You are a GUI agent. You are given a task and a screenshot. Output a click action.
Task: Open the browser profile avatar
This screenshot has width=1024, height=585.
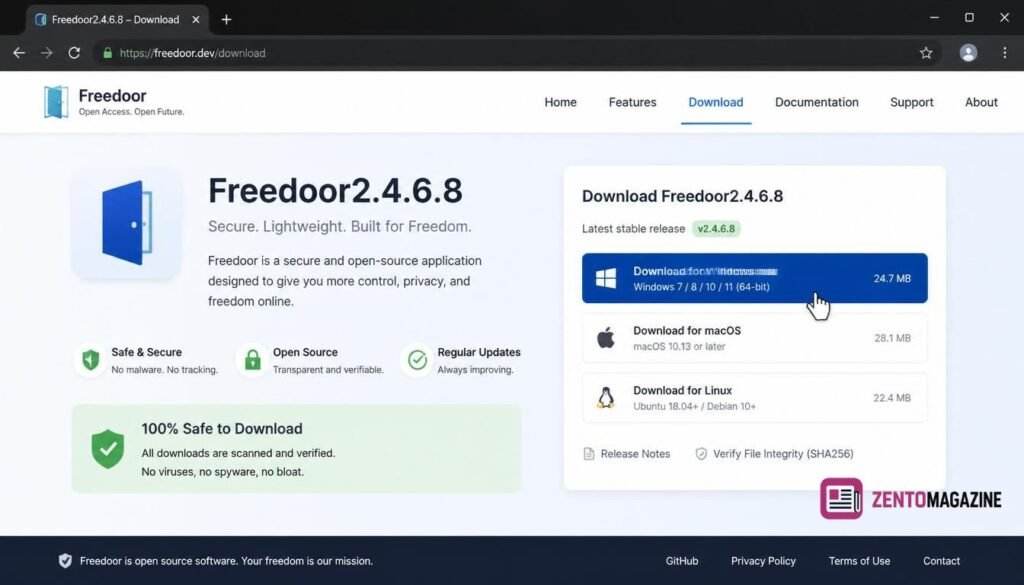click(968, 53)
